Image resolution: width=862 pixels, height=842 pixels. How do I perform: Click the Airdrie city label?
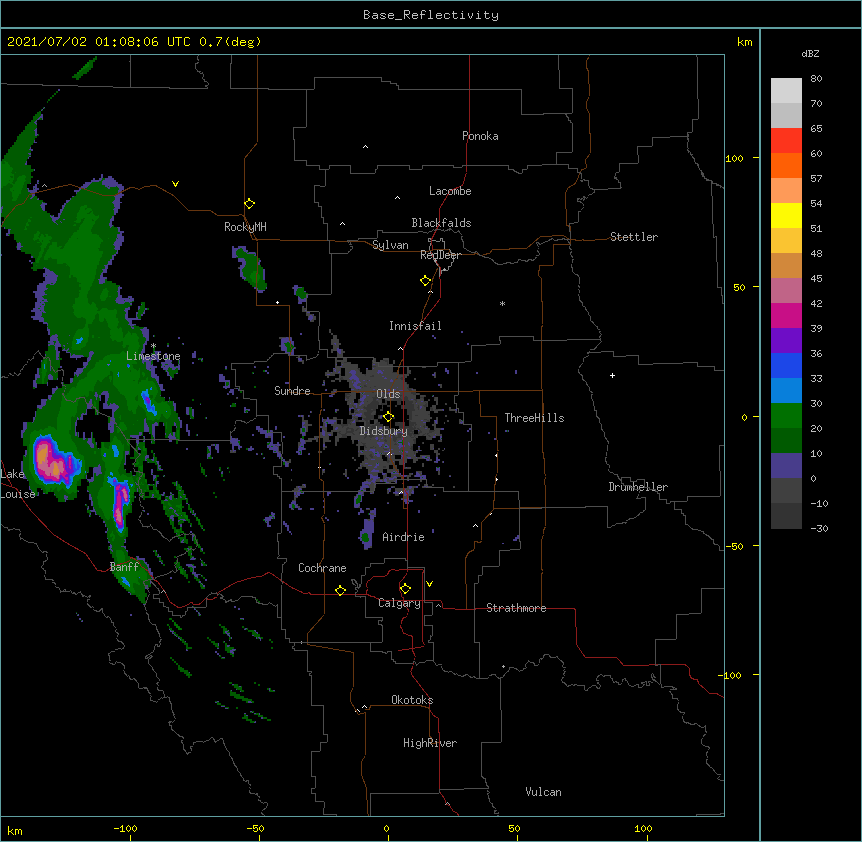403,537
